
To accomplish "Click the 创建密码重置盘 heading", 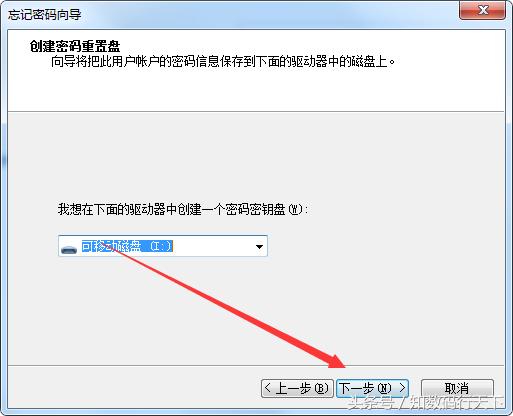I will click(x=75, y=46).
